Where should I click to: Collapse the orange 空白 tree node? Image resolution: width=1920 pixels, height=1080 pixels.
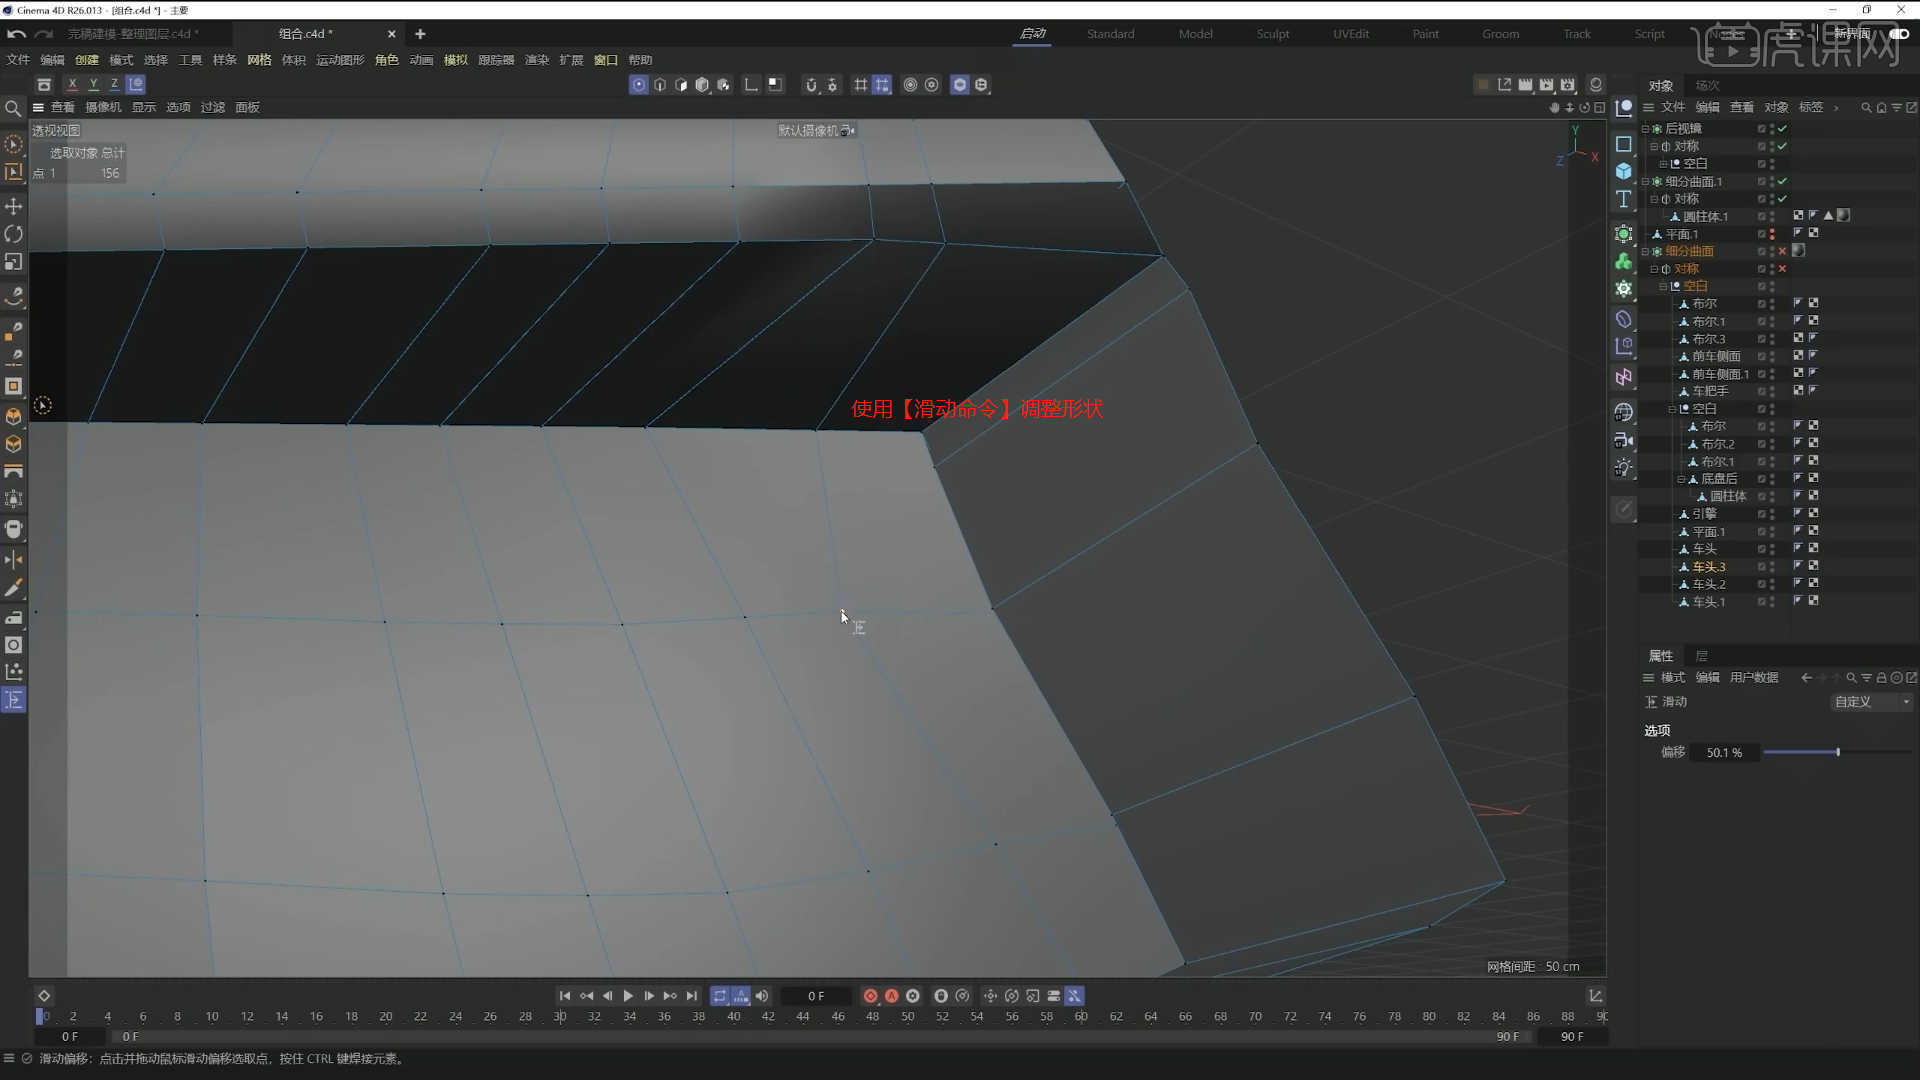coord(1663,286)
